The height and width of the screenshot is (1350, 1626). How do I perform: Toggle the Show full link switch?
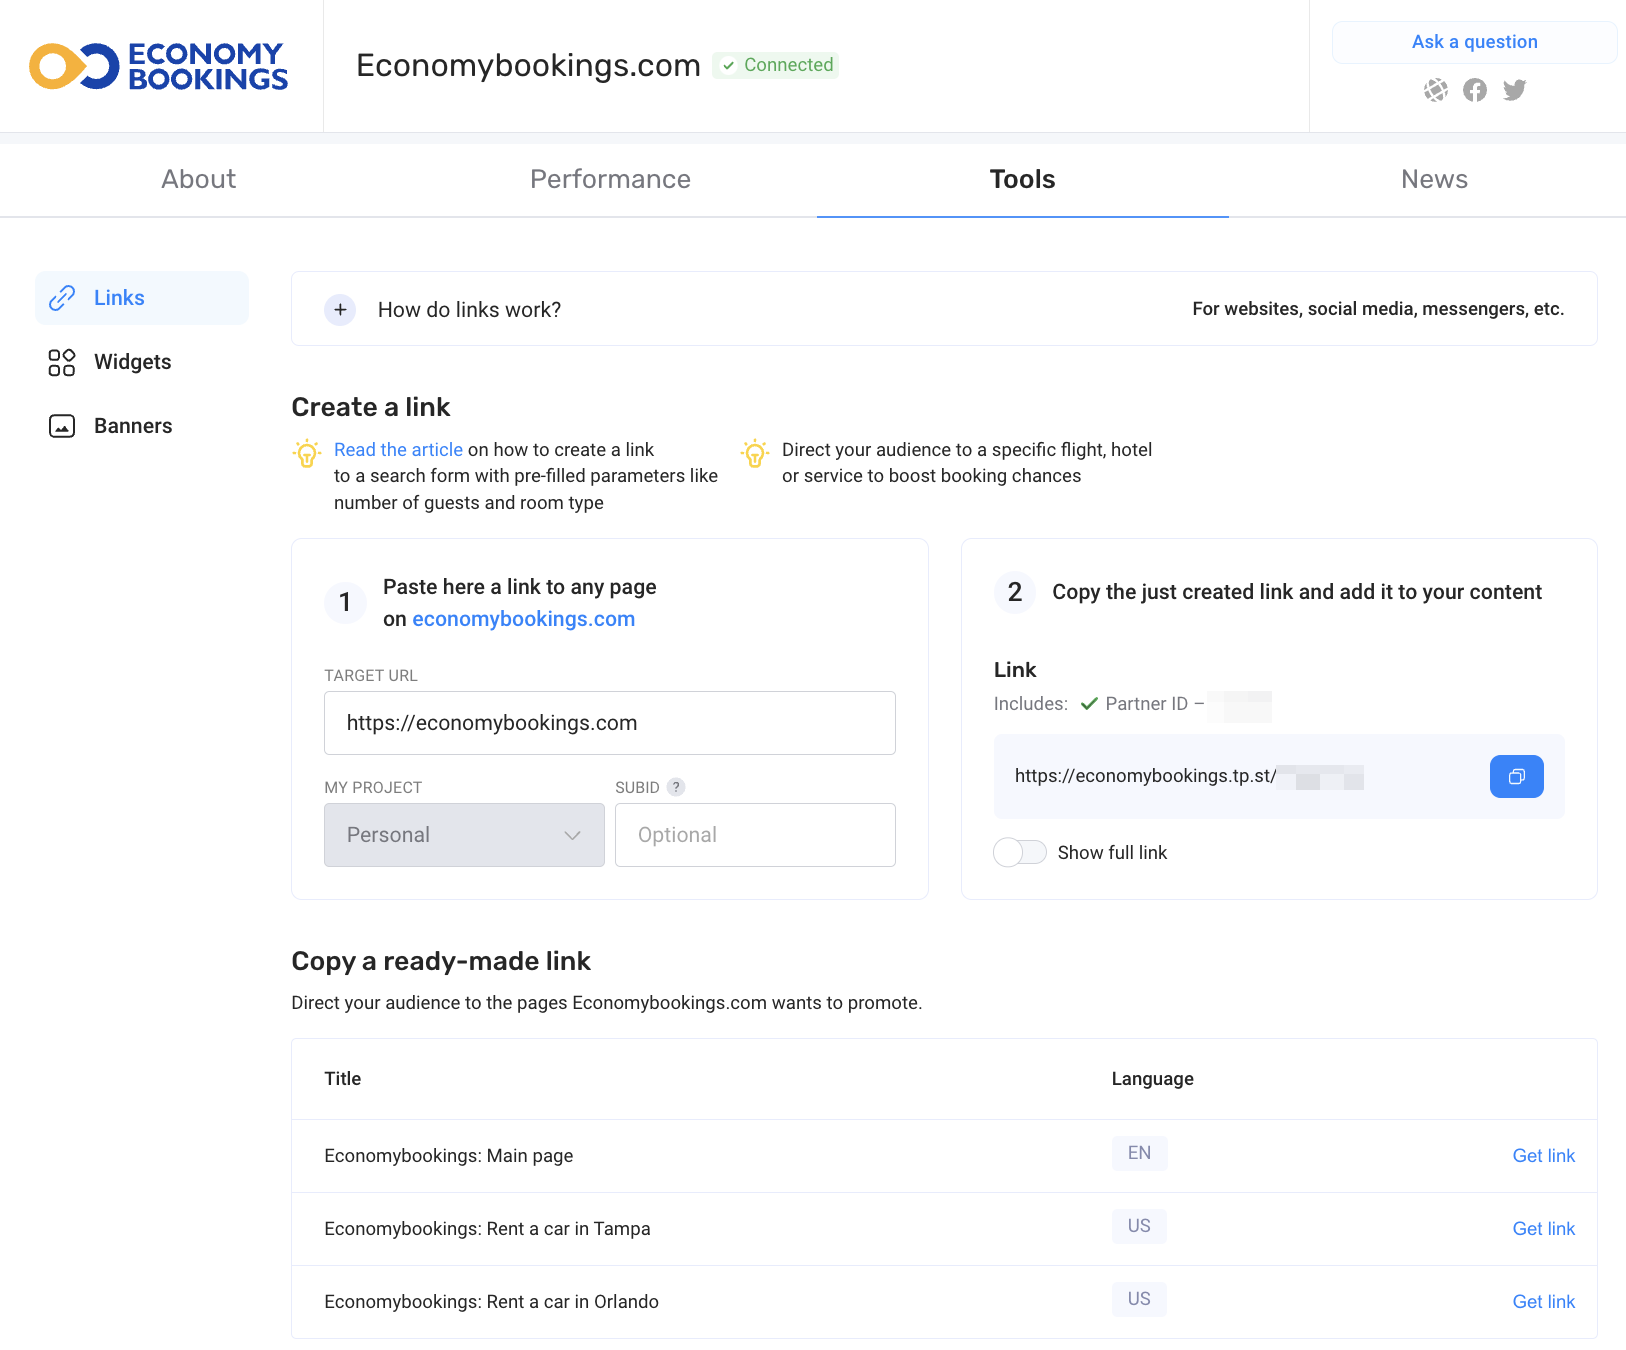(1020, 852)
